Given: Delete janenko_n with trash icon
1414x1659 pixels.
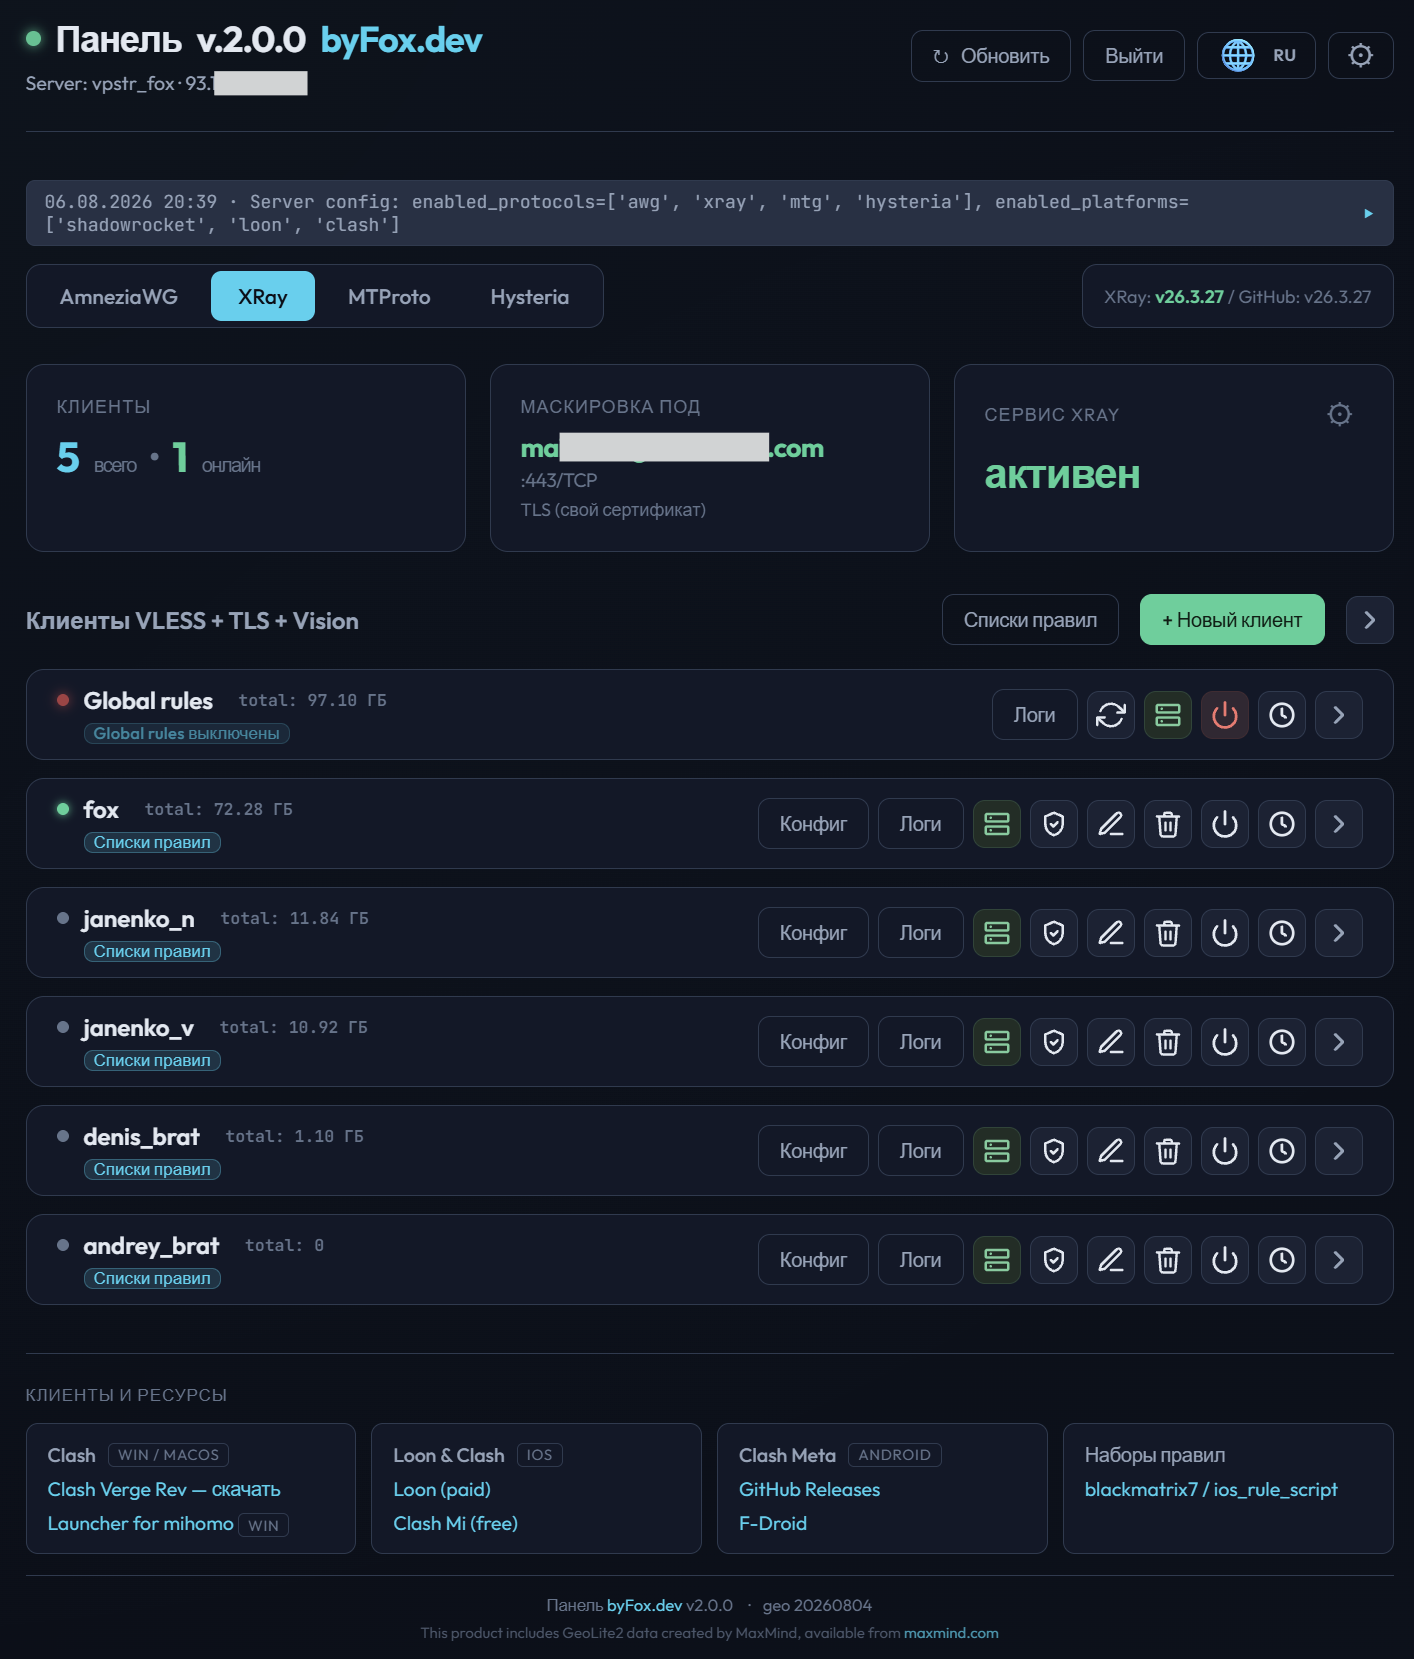Looking at the screenshot, I should tap(1168, 933).
